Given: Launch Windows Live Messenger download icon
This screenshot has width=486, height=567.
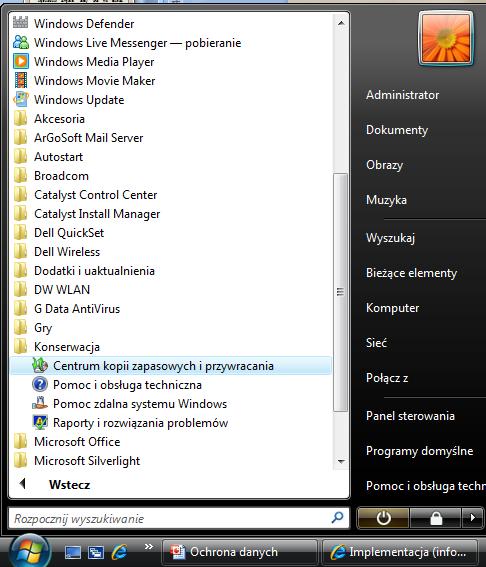Looking at the screenshot, I should (x=21, y=42).
